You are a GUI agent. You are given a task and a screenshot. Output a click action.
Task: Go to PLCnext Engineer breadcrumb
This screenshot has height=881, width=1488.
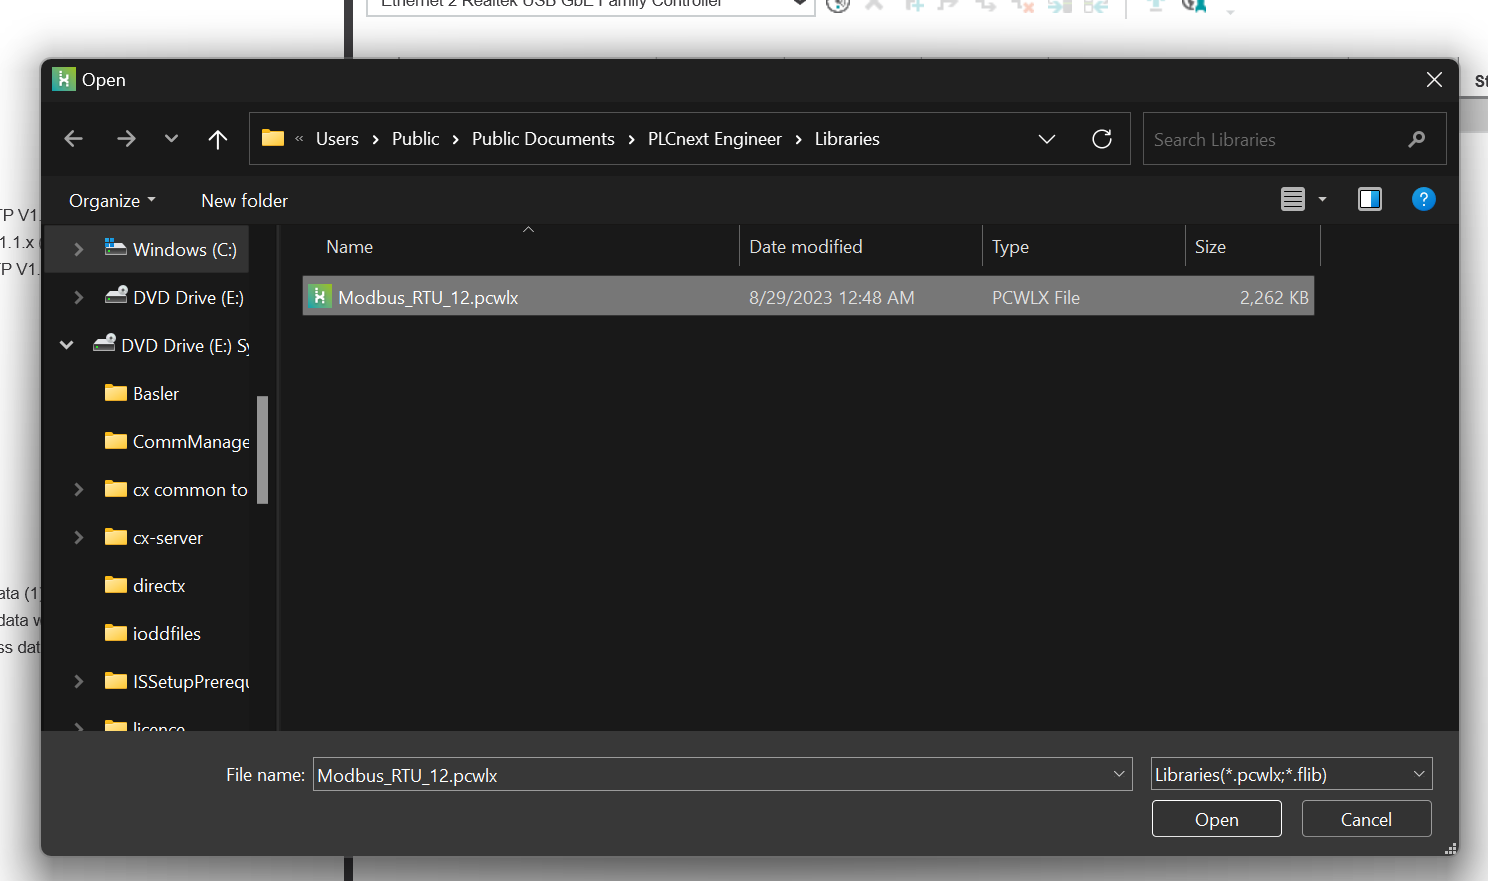714,139
